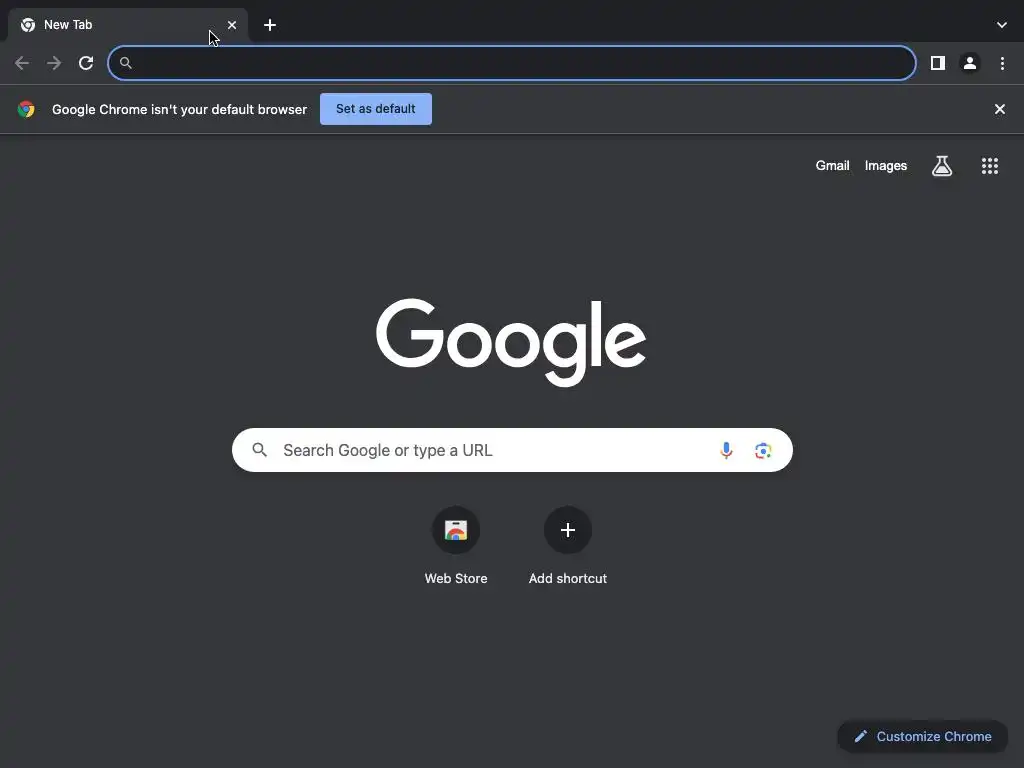Open Chrome's three-dot menu

click(x=1002, y=63)
